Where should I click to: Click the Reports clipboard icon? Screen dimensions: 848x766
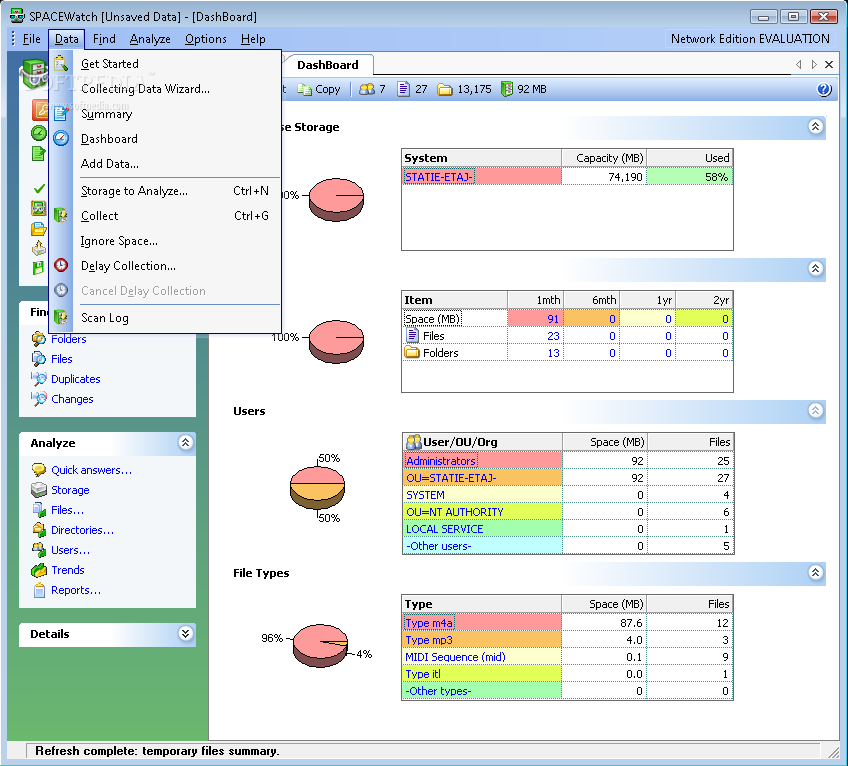click(x=39, y=590)
